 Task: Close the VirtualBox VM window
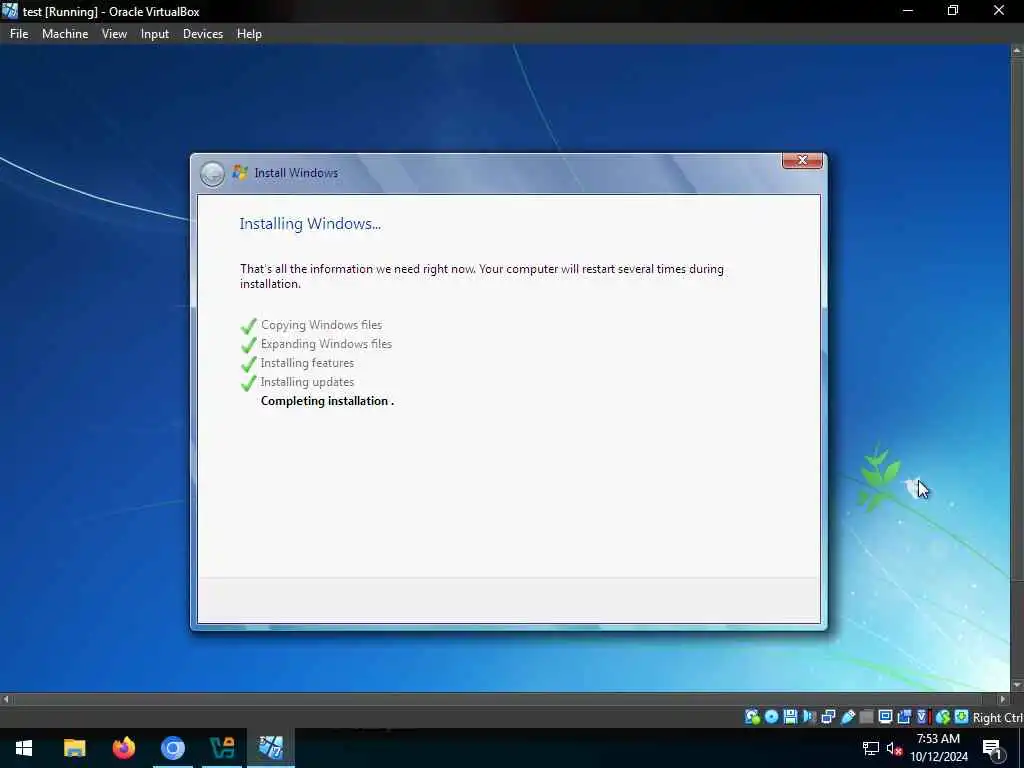pyautogui.click(x=999, y=11)
